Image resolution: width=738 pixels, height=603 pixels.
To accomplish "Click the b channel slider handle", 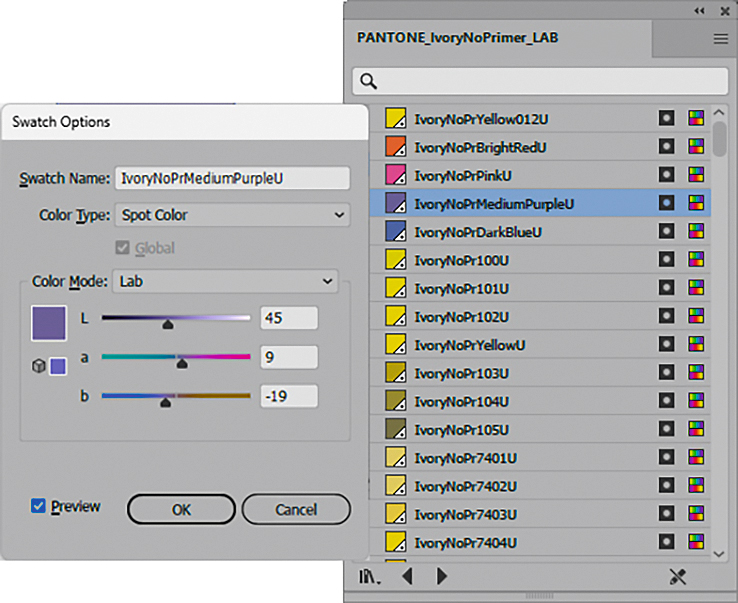I will coord(166,402).
